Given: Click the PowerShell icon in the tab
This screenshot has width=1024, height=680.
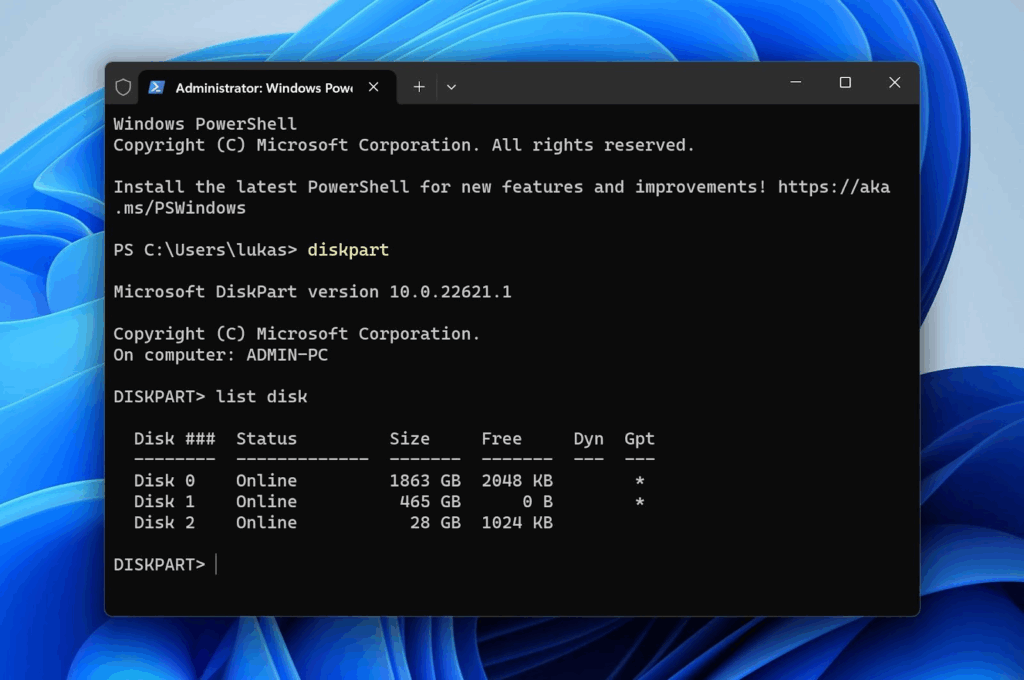Looking at the screenshot, I should [156, 87].
